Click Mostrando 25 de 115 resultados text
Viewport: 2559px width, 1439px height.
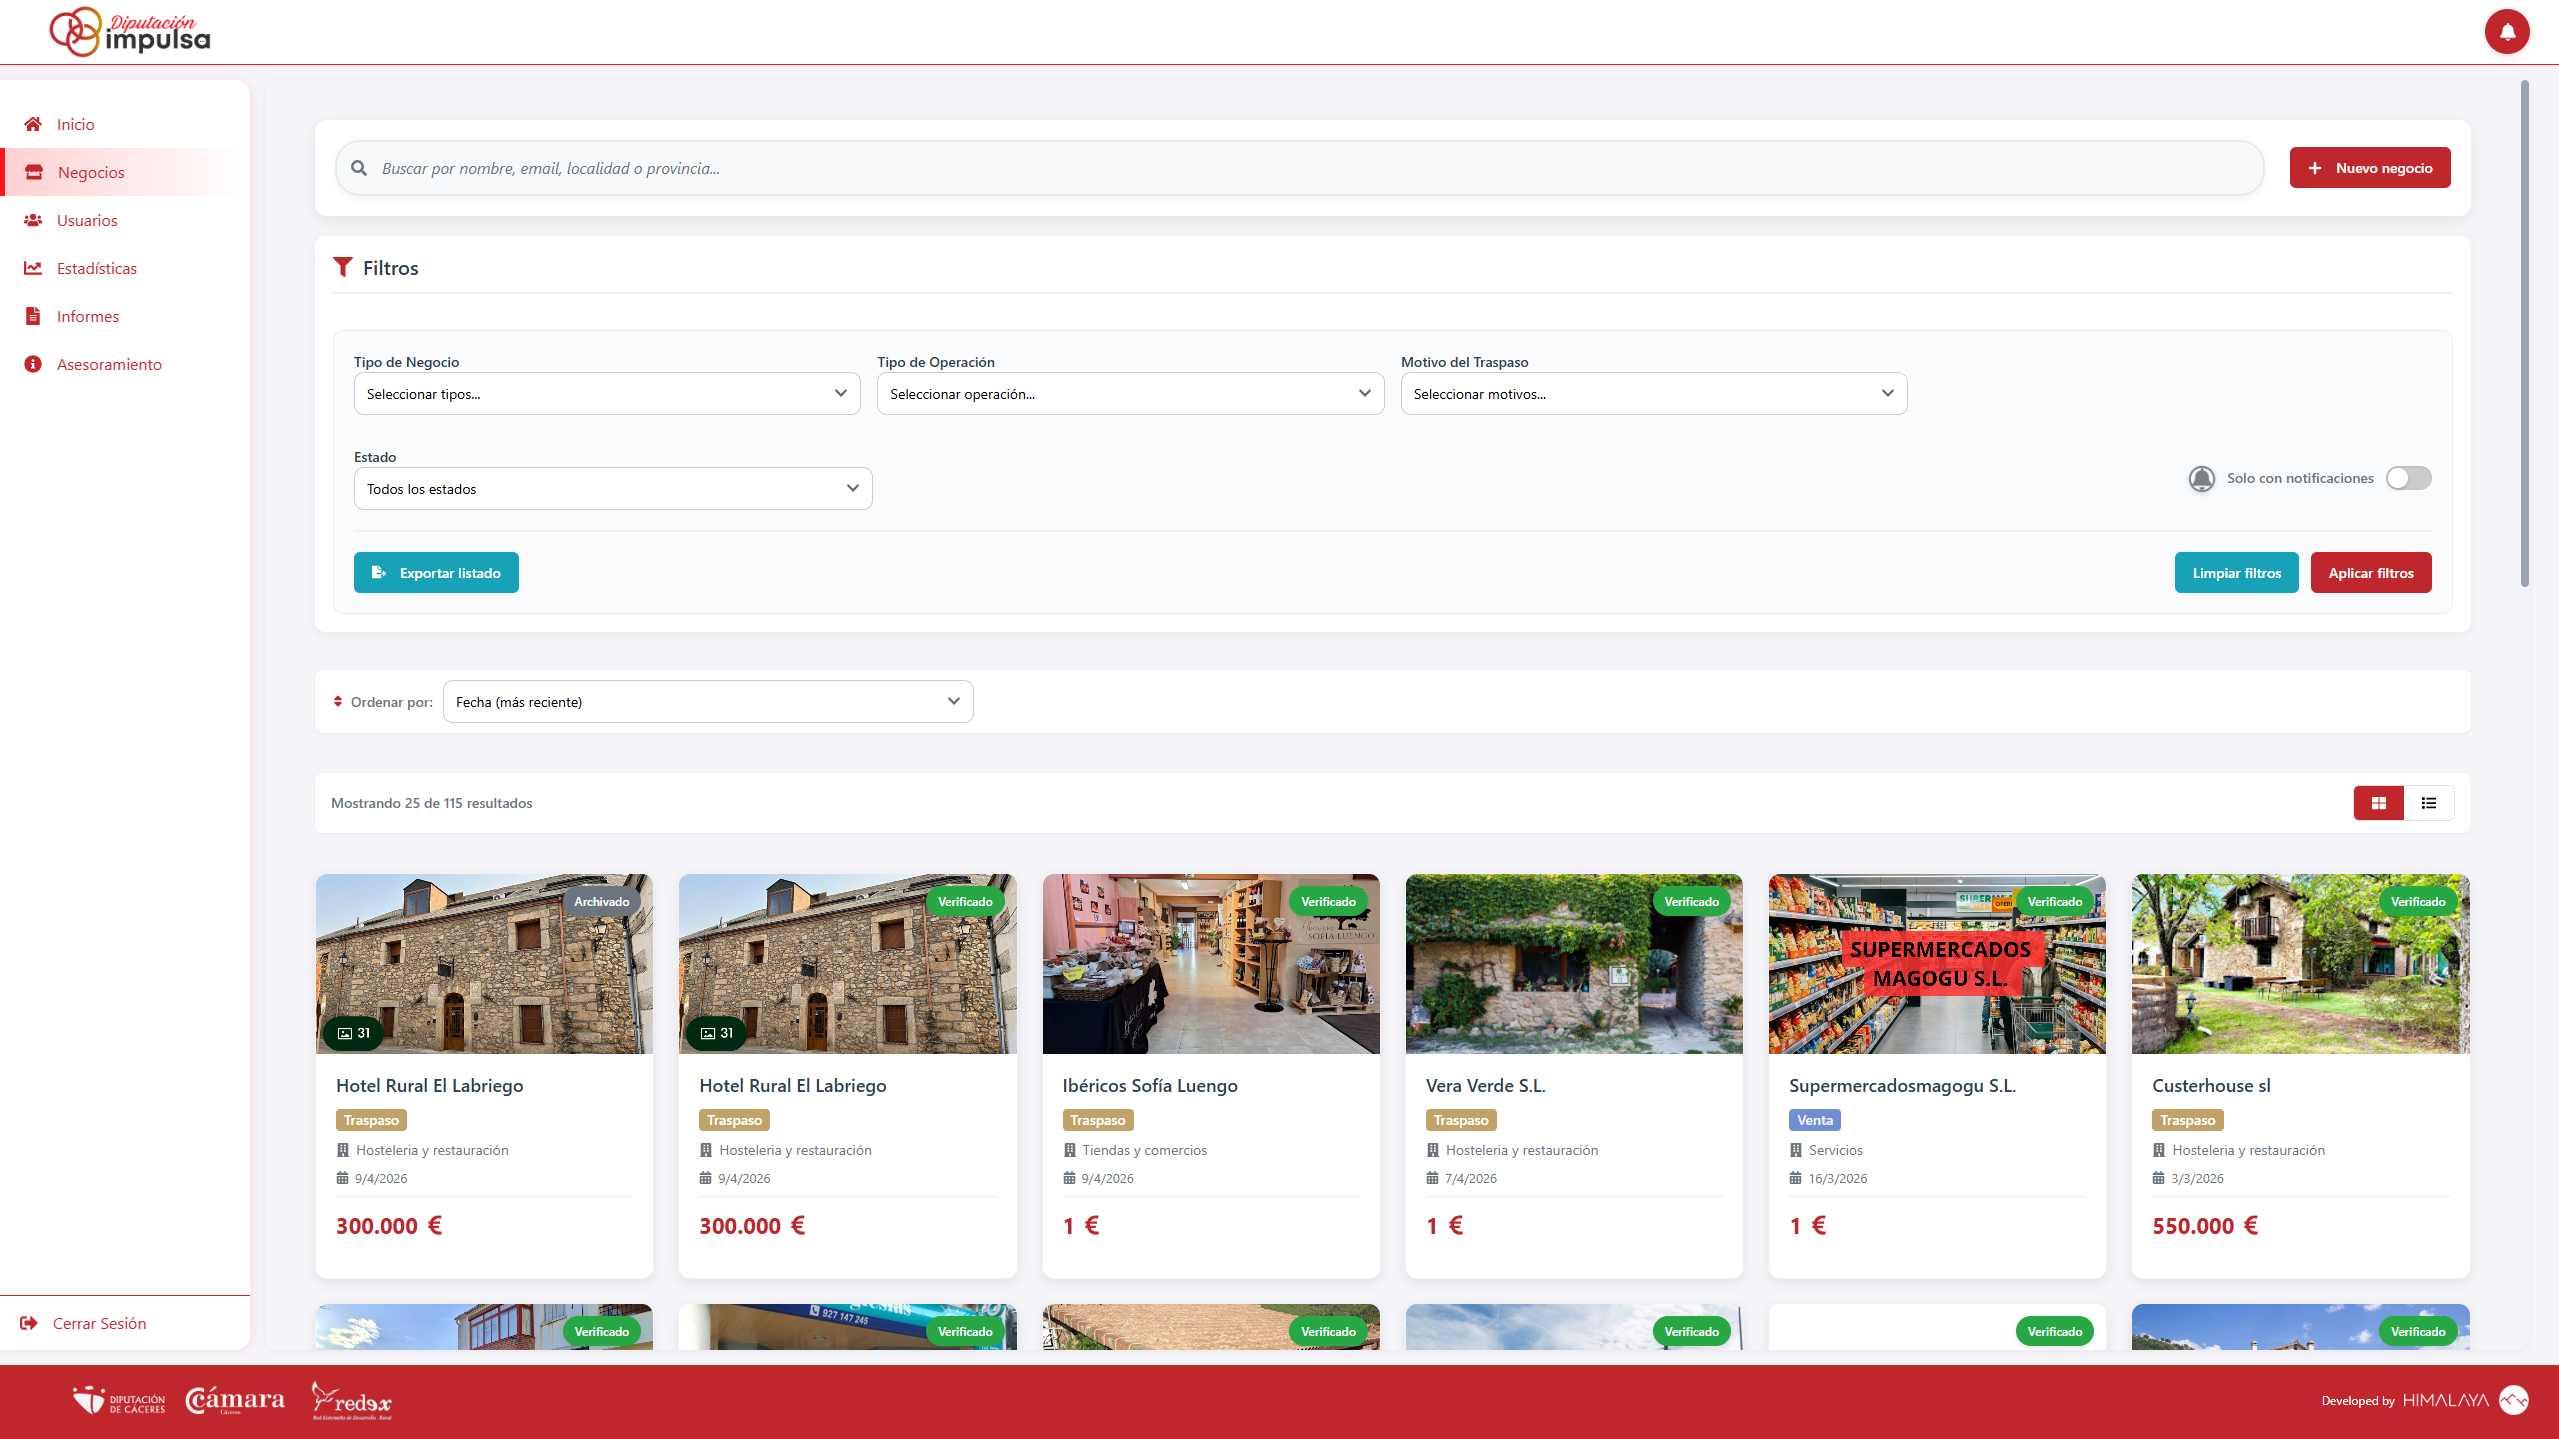click(432, 803)
